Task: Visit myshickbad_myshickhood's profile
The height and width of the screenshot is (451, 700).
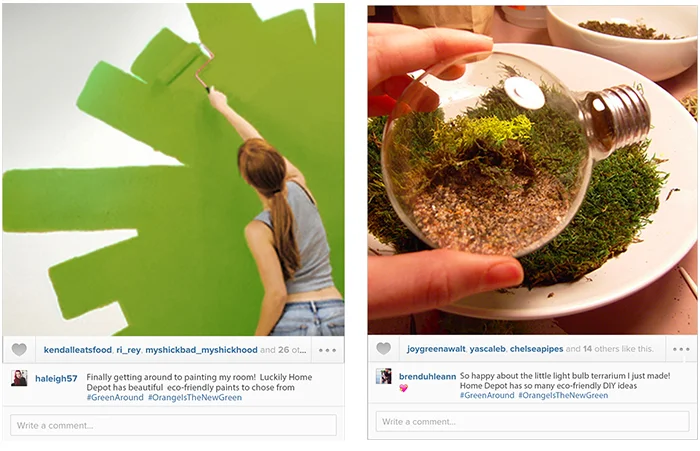Action: point(201,350)
